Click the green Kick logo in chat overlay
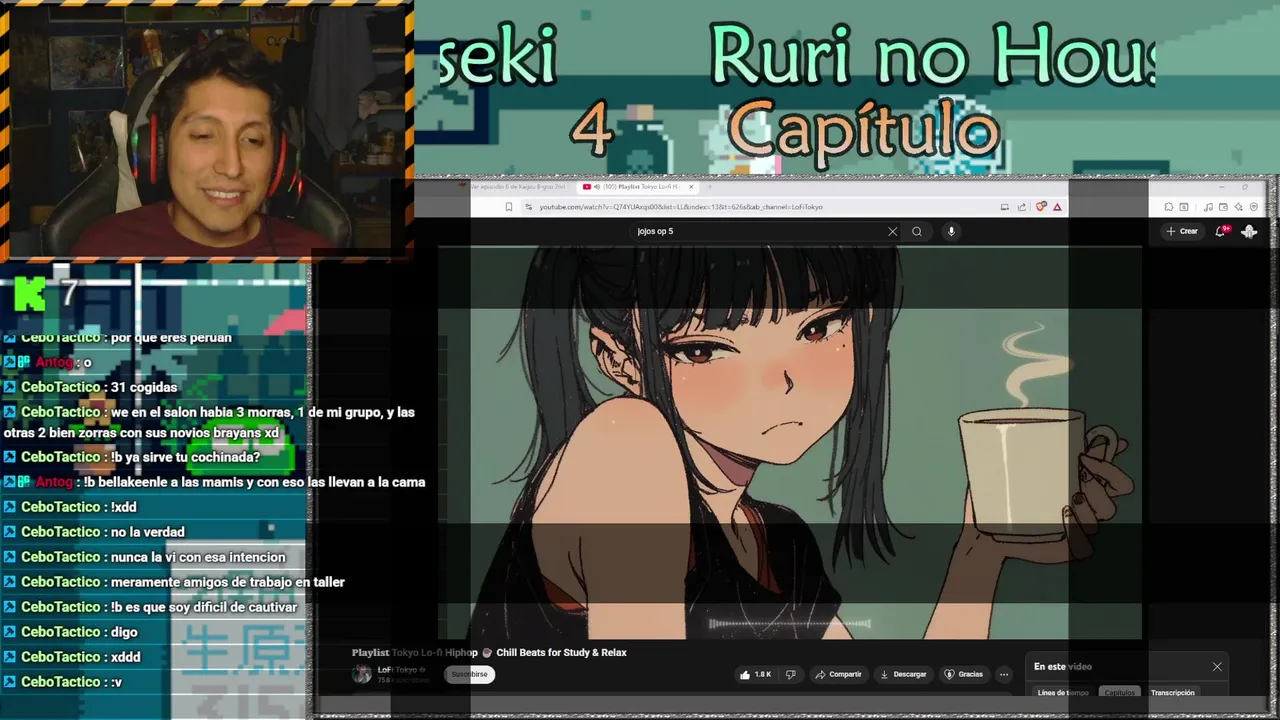Viewport: 1280px width, 720px height. tap(30, 294)
